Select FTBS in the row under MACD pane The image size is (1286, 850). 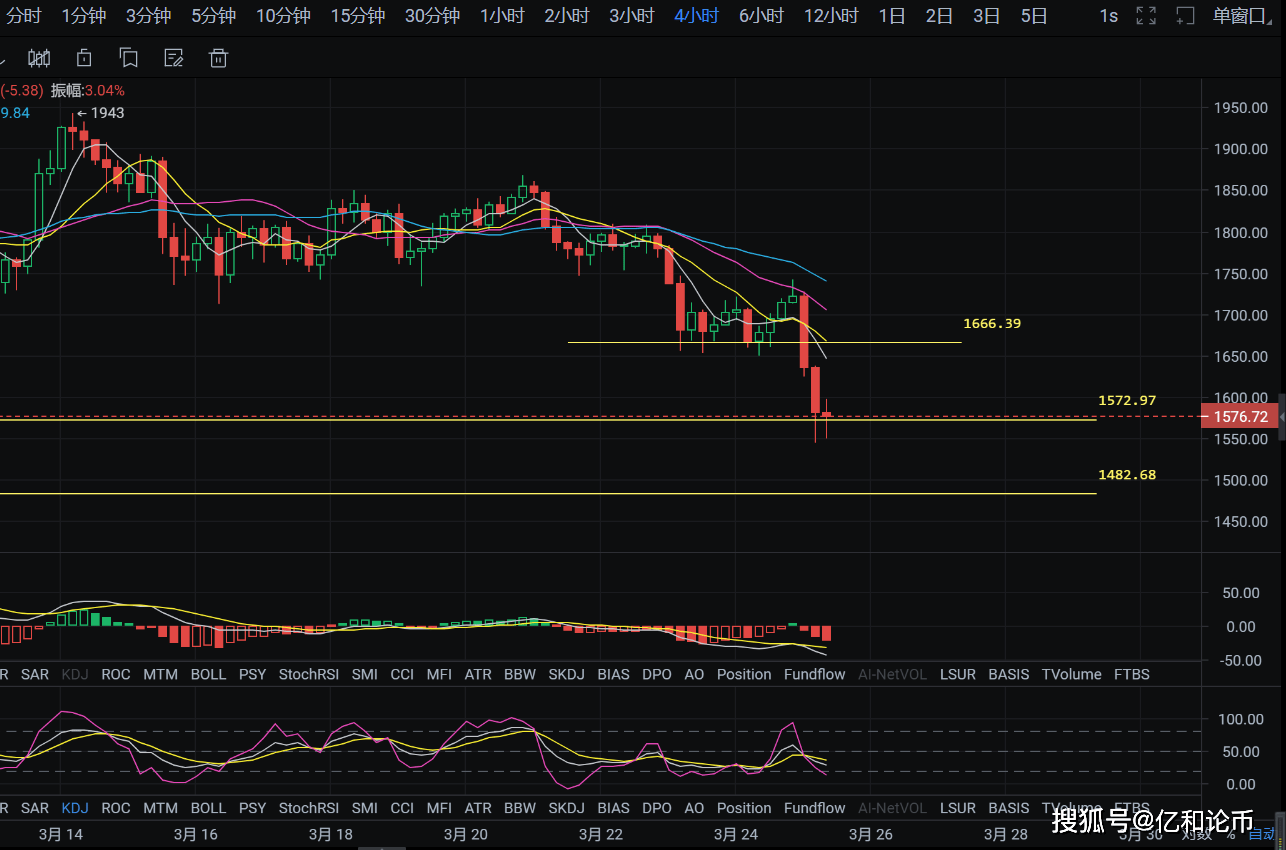(x=1132, y=674)
